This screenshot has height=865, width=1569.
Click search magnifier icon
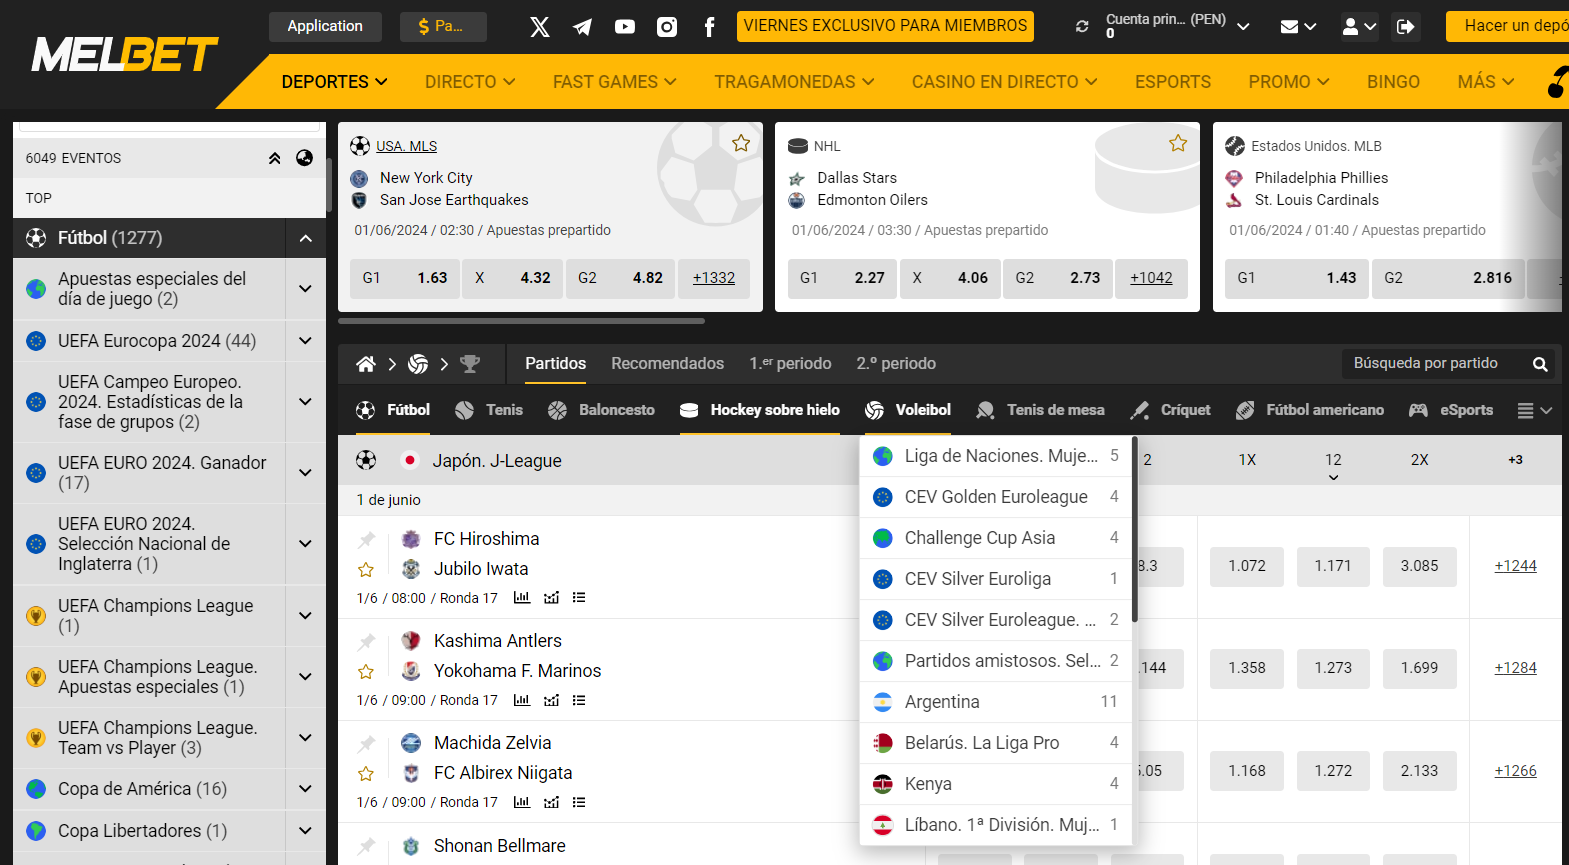point(1540,364)
